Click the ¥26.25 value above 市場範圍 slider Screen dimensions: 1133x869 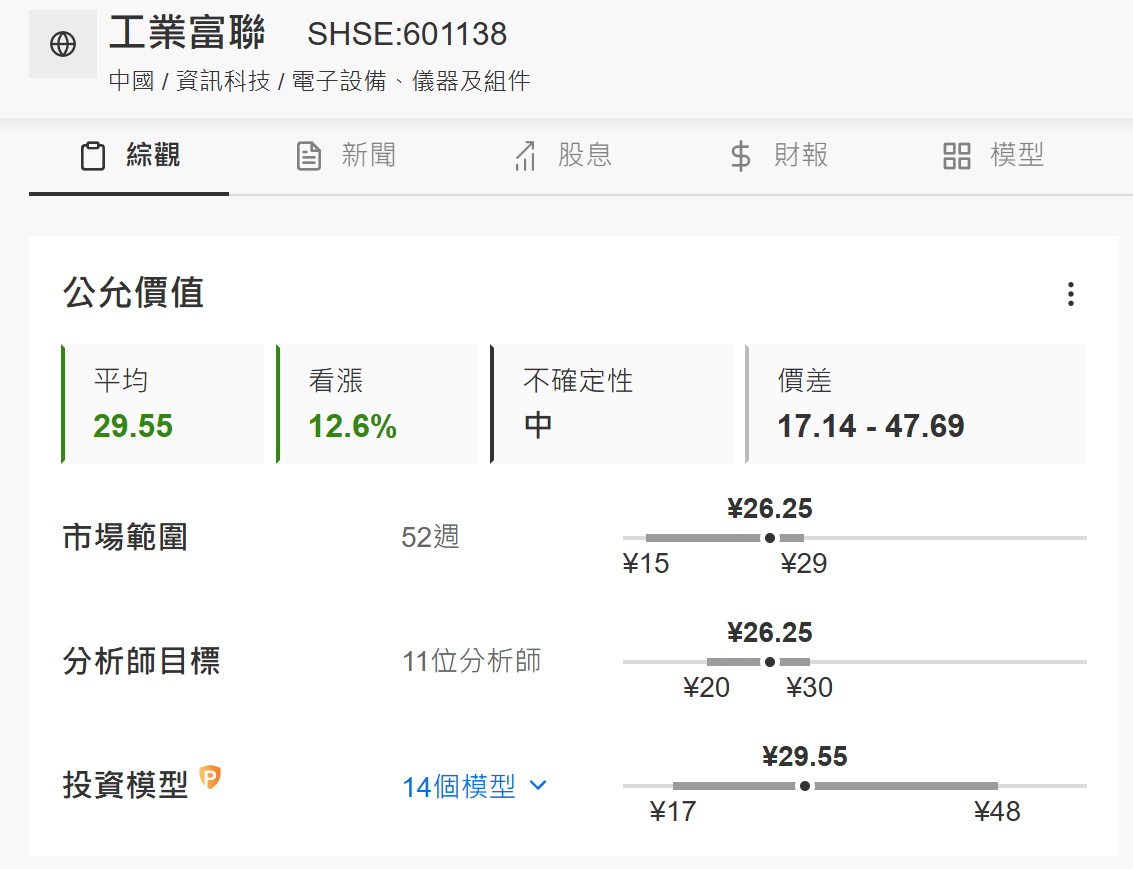[x=770, y=509]
